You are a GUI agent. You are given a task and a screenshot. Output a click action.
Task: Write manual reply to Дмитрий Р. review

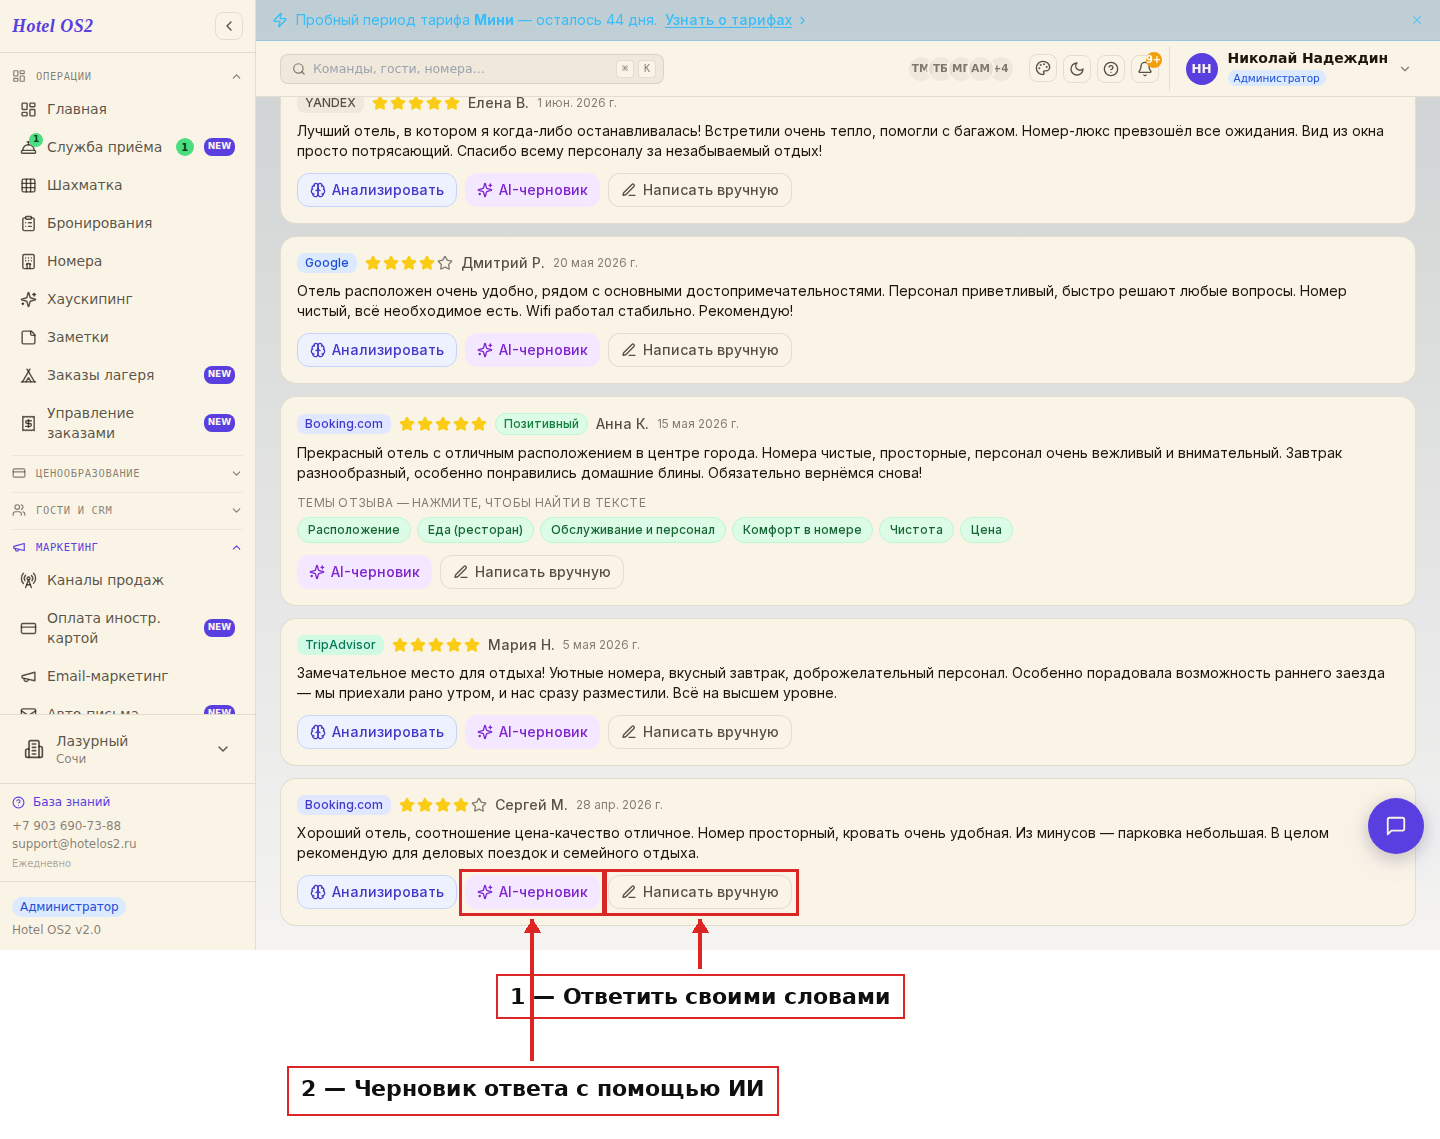700,350
